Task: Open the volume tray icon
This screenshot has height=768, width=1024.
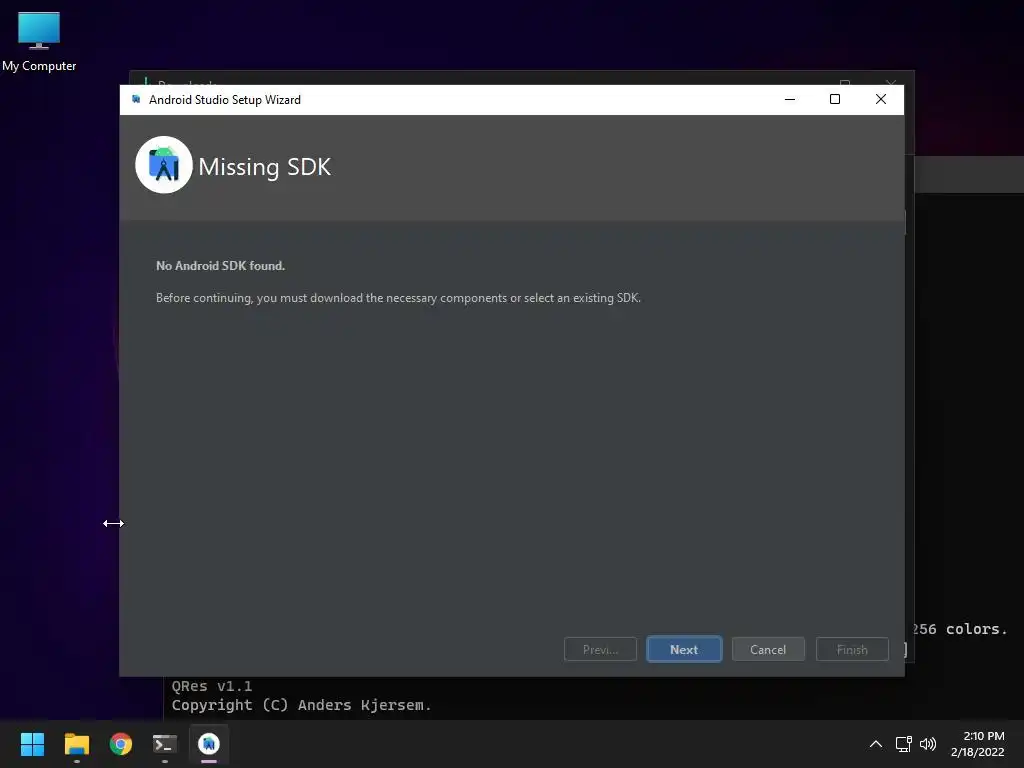Action: click(927, 744)
